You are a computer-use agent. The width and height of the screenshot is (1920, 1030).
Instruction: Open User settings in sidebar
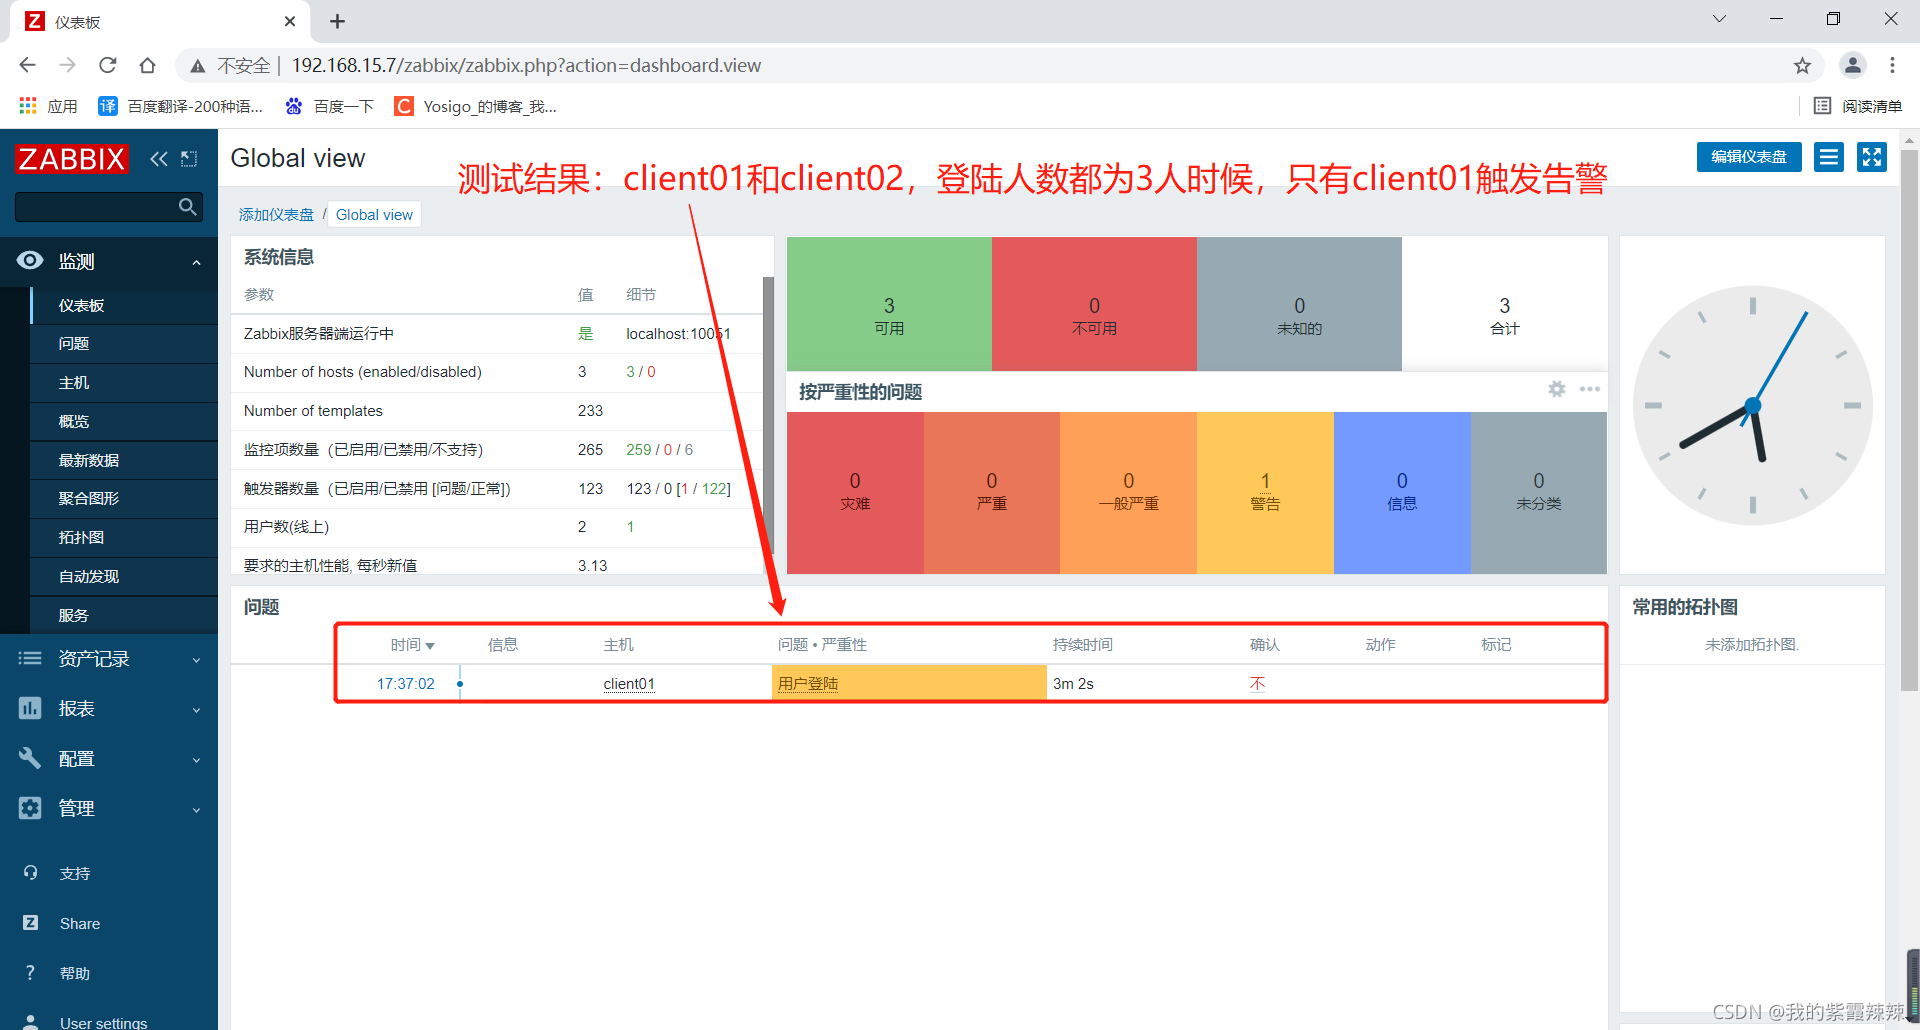(103, 1022)
